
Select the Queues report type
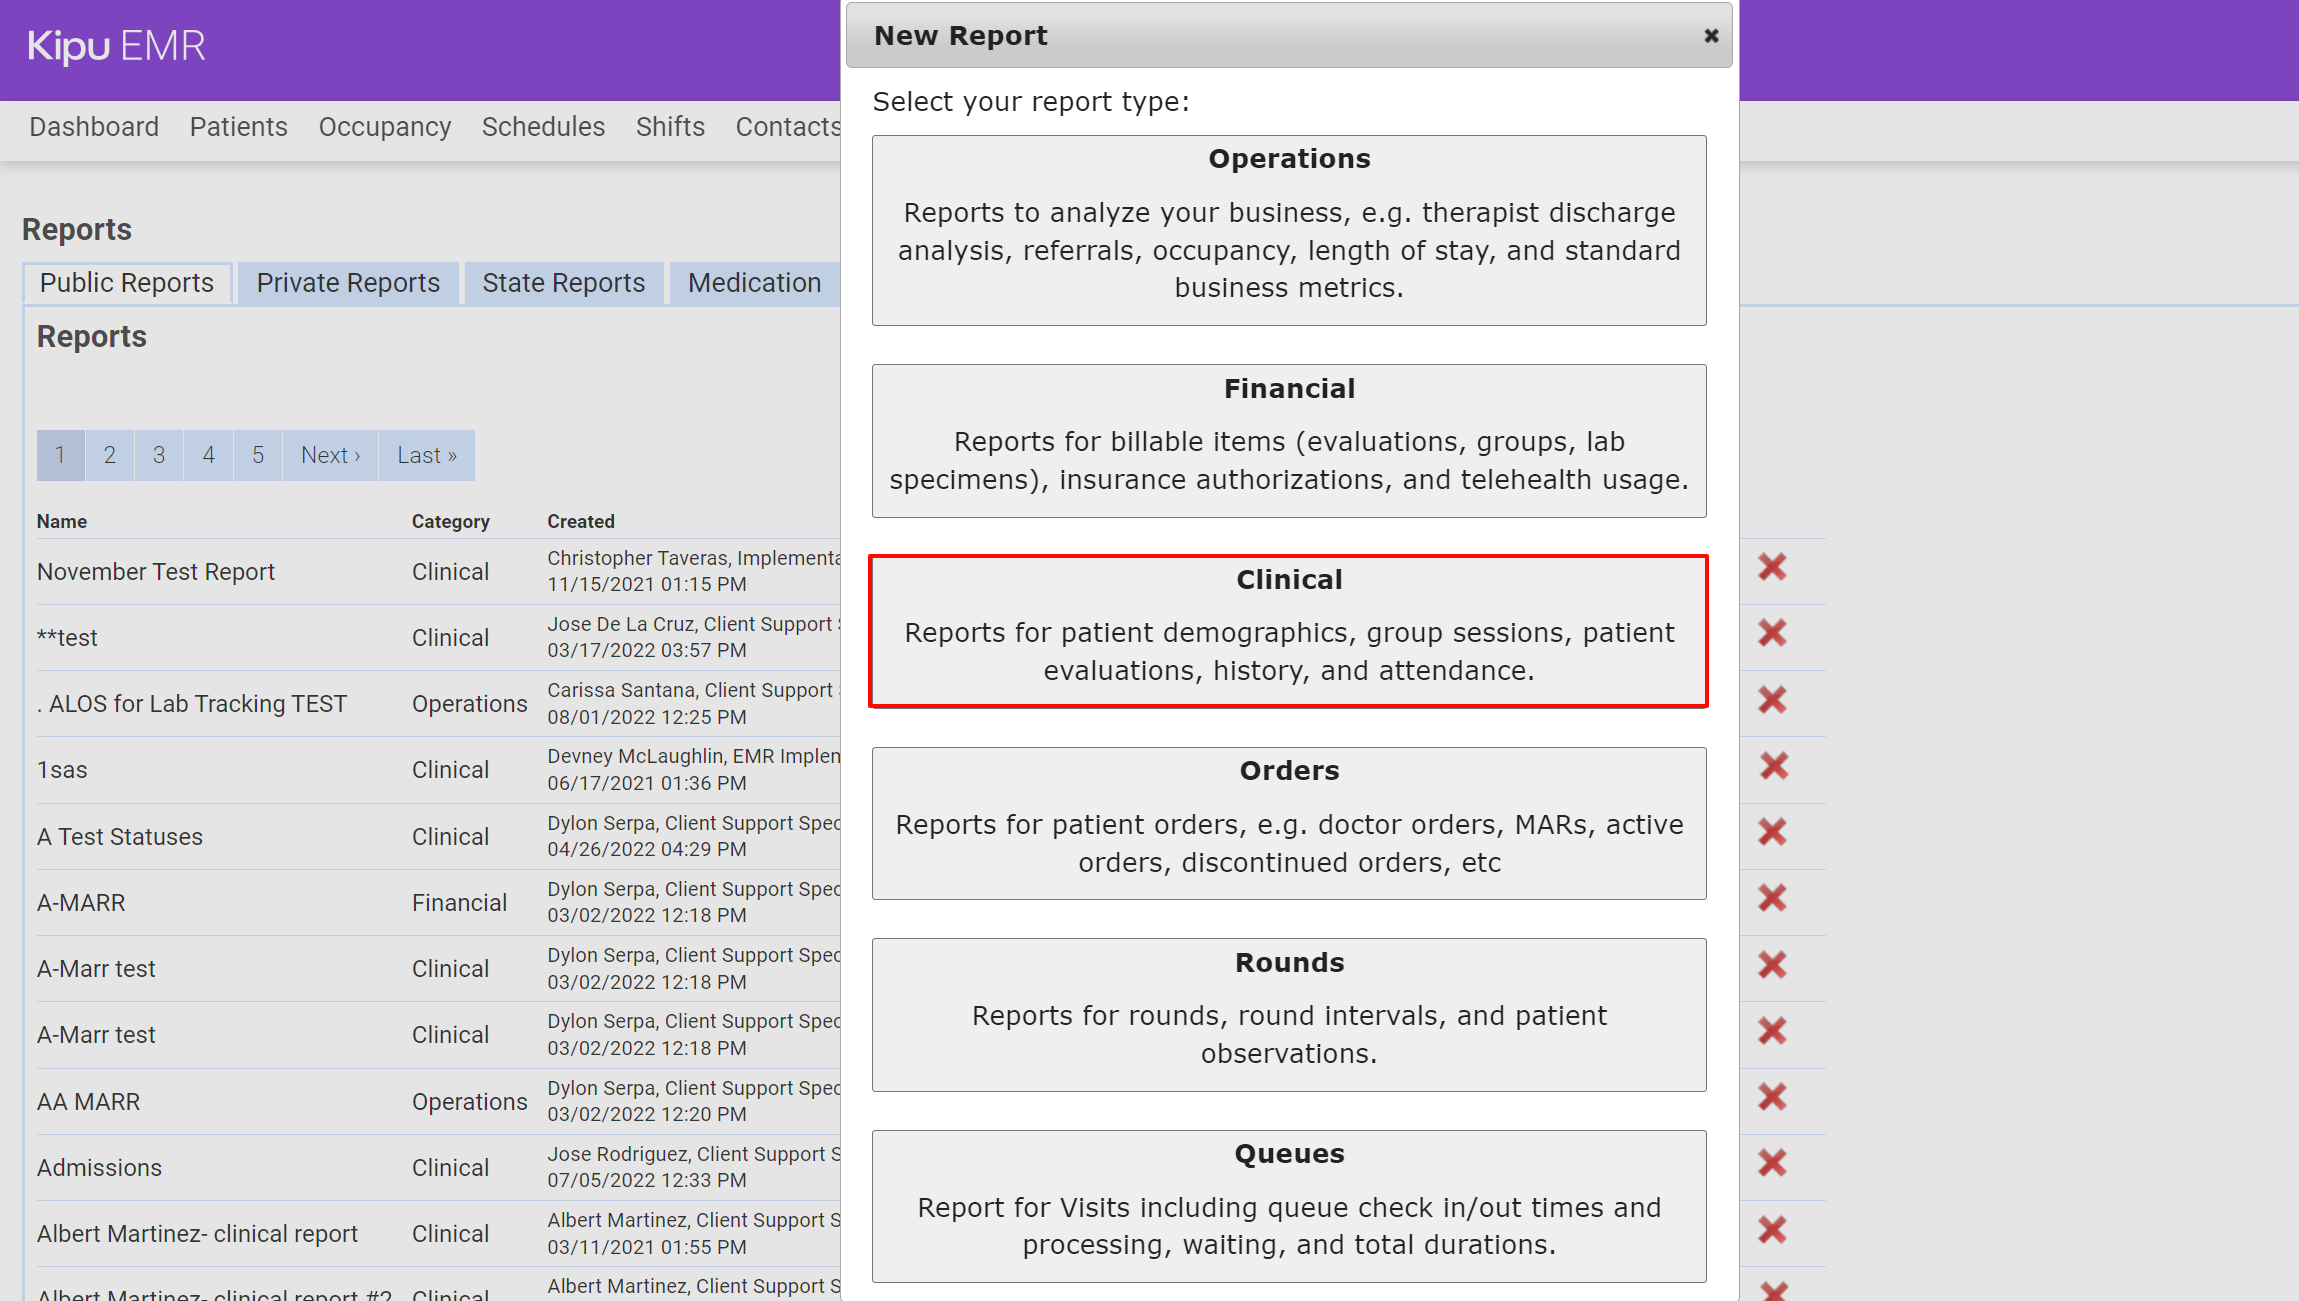(x=1288, y=1205)
